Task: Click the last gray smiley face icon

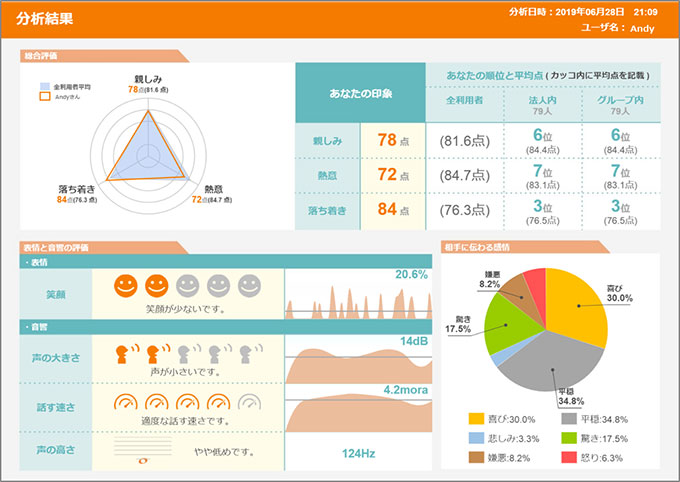Action: [249, 286]
